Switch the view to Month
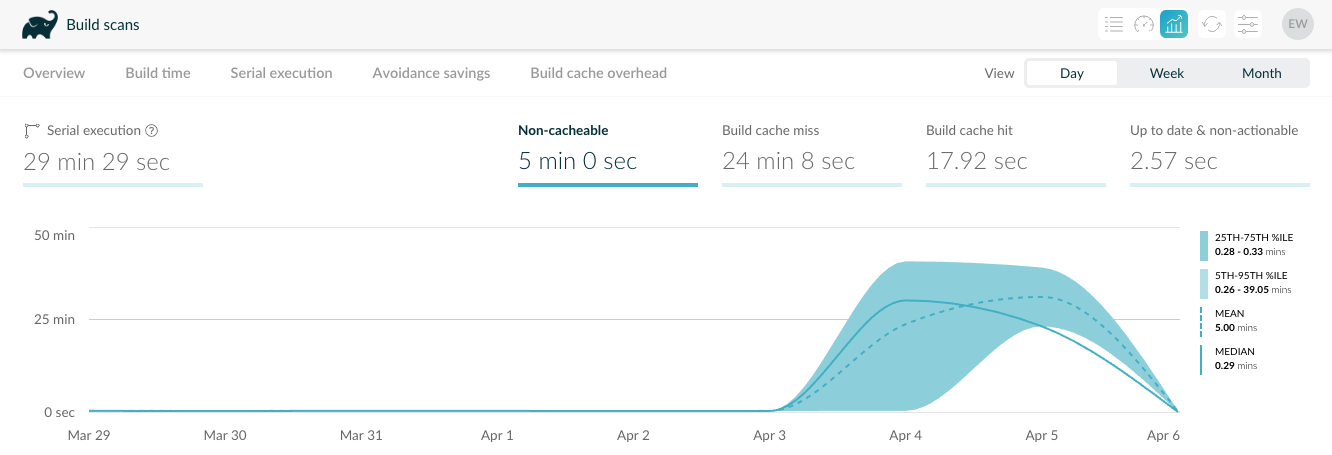 (1261, 73)
